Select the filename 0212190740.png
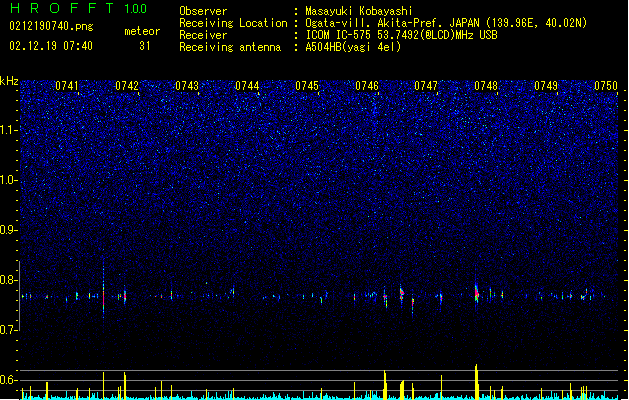 [x=51, y=26]
